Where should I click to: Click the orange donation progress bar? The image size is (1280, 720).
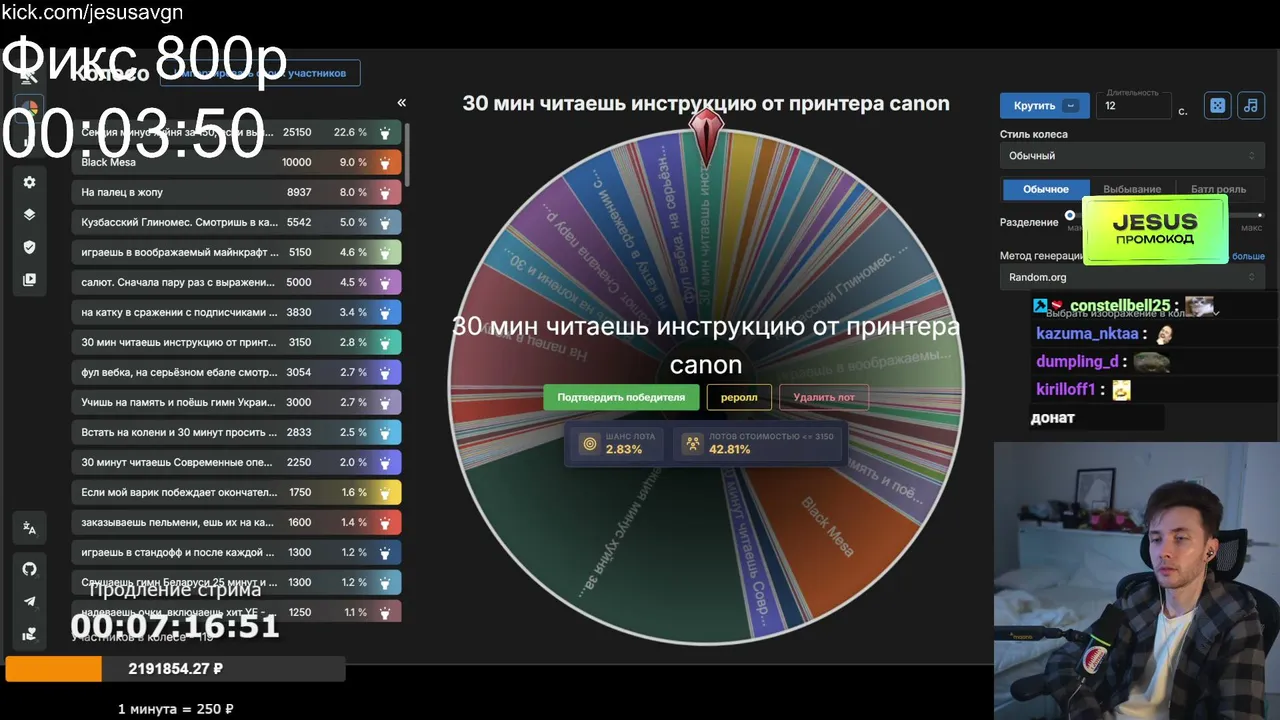coord(53,669)
